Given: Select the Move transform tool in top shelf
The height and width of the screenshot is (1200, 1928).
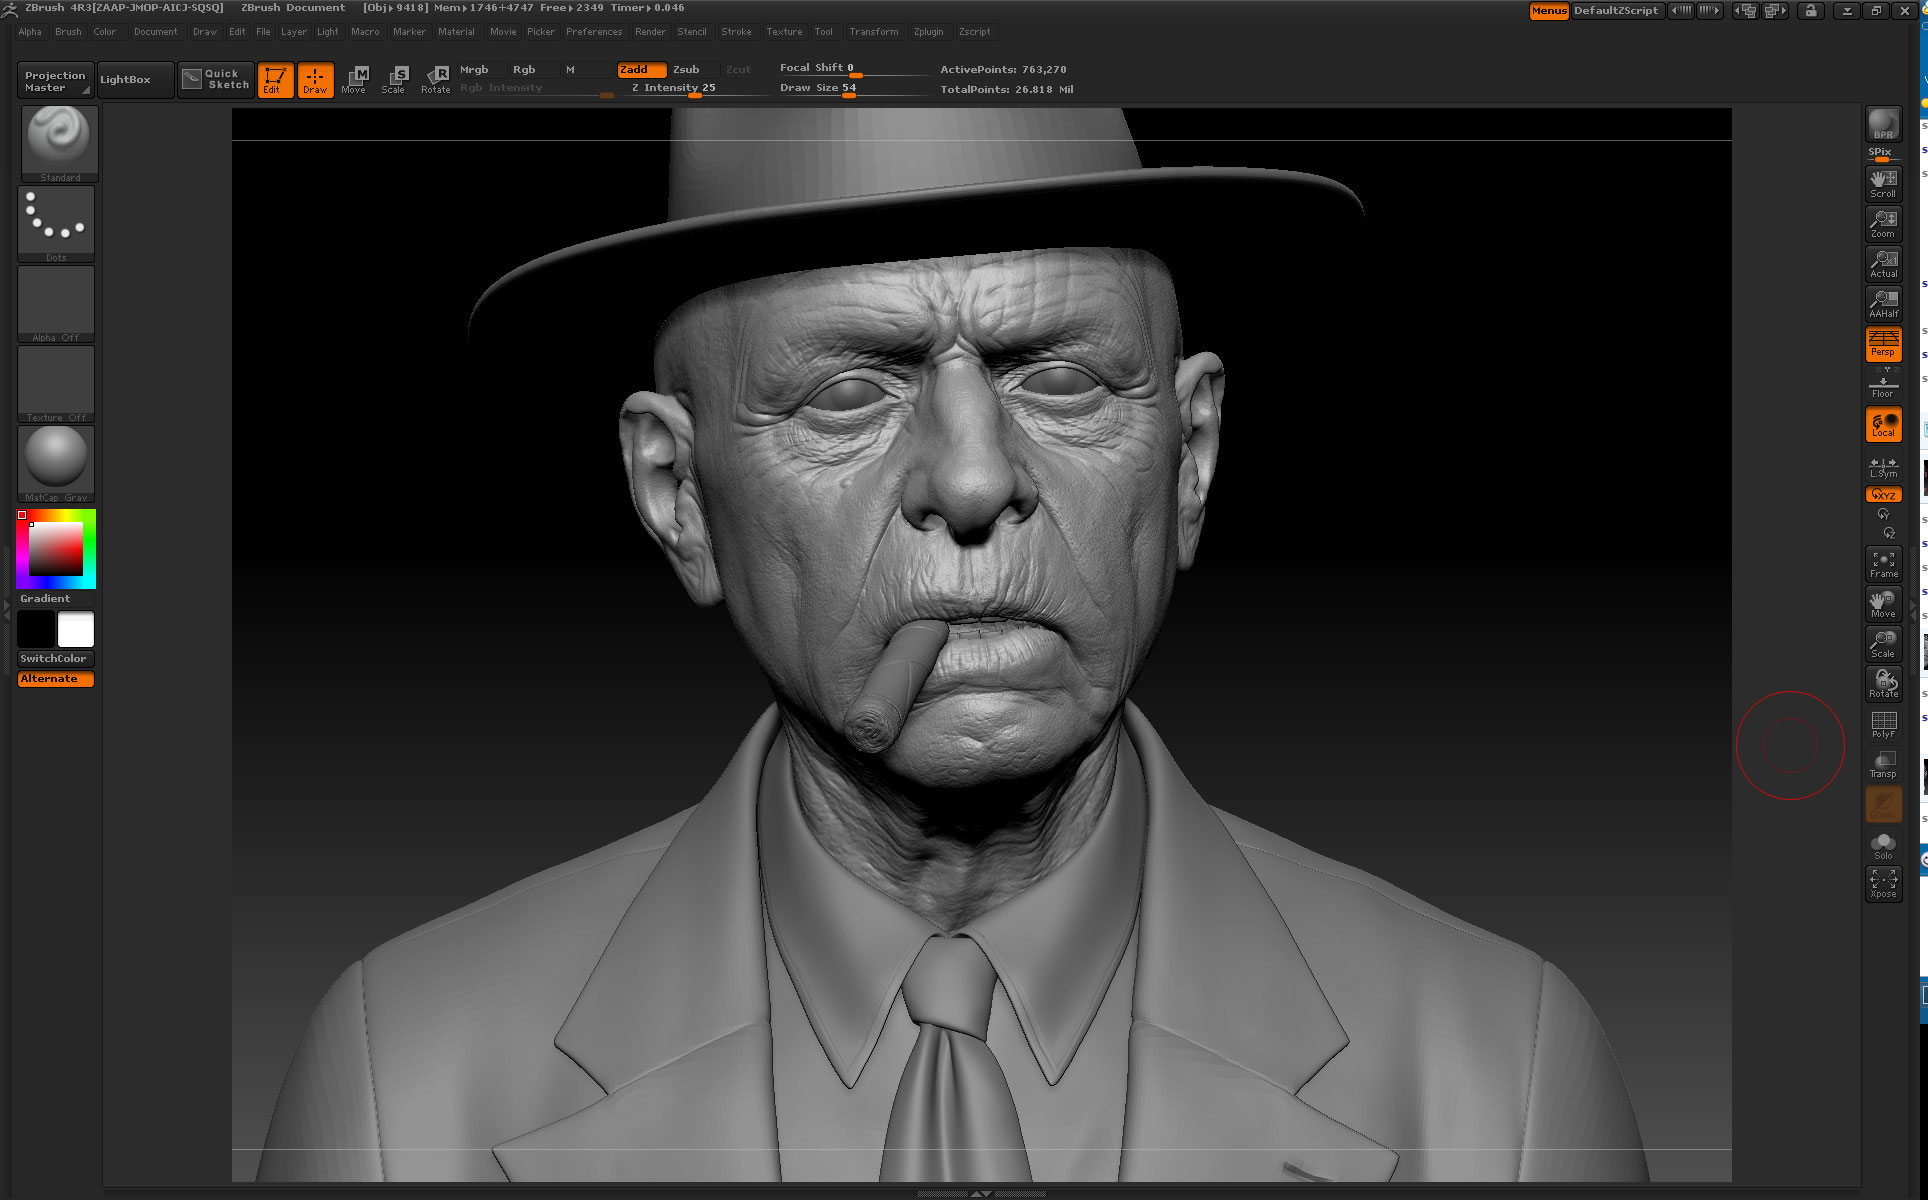Looking at the screenshot, I should pos(354,80).
